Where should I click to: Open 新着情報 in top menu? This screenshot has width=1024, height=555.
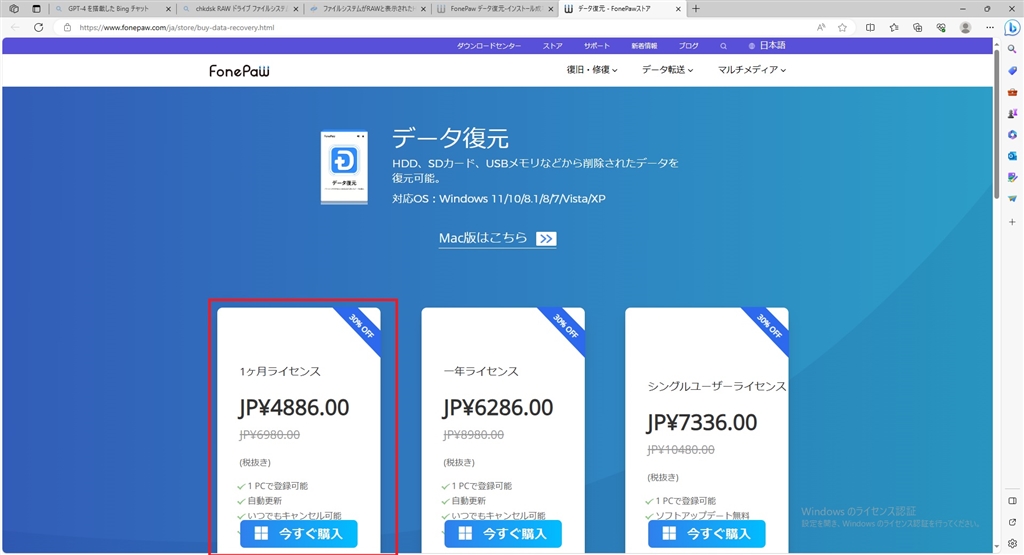tap(644, 46)
